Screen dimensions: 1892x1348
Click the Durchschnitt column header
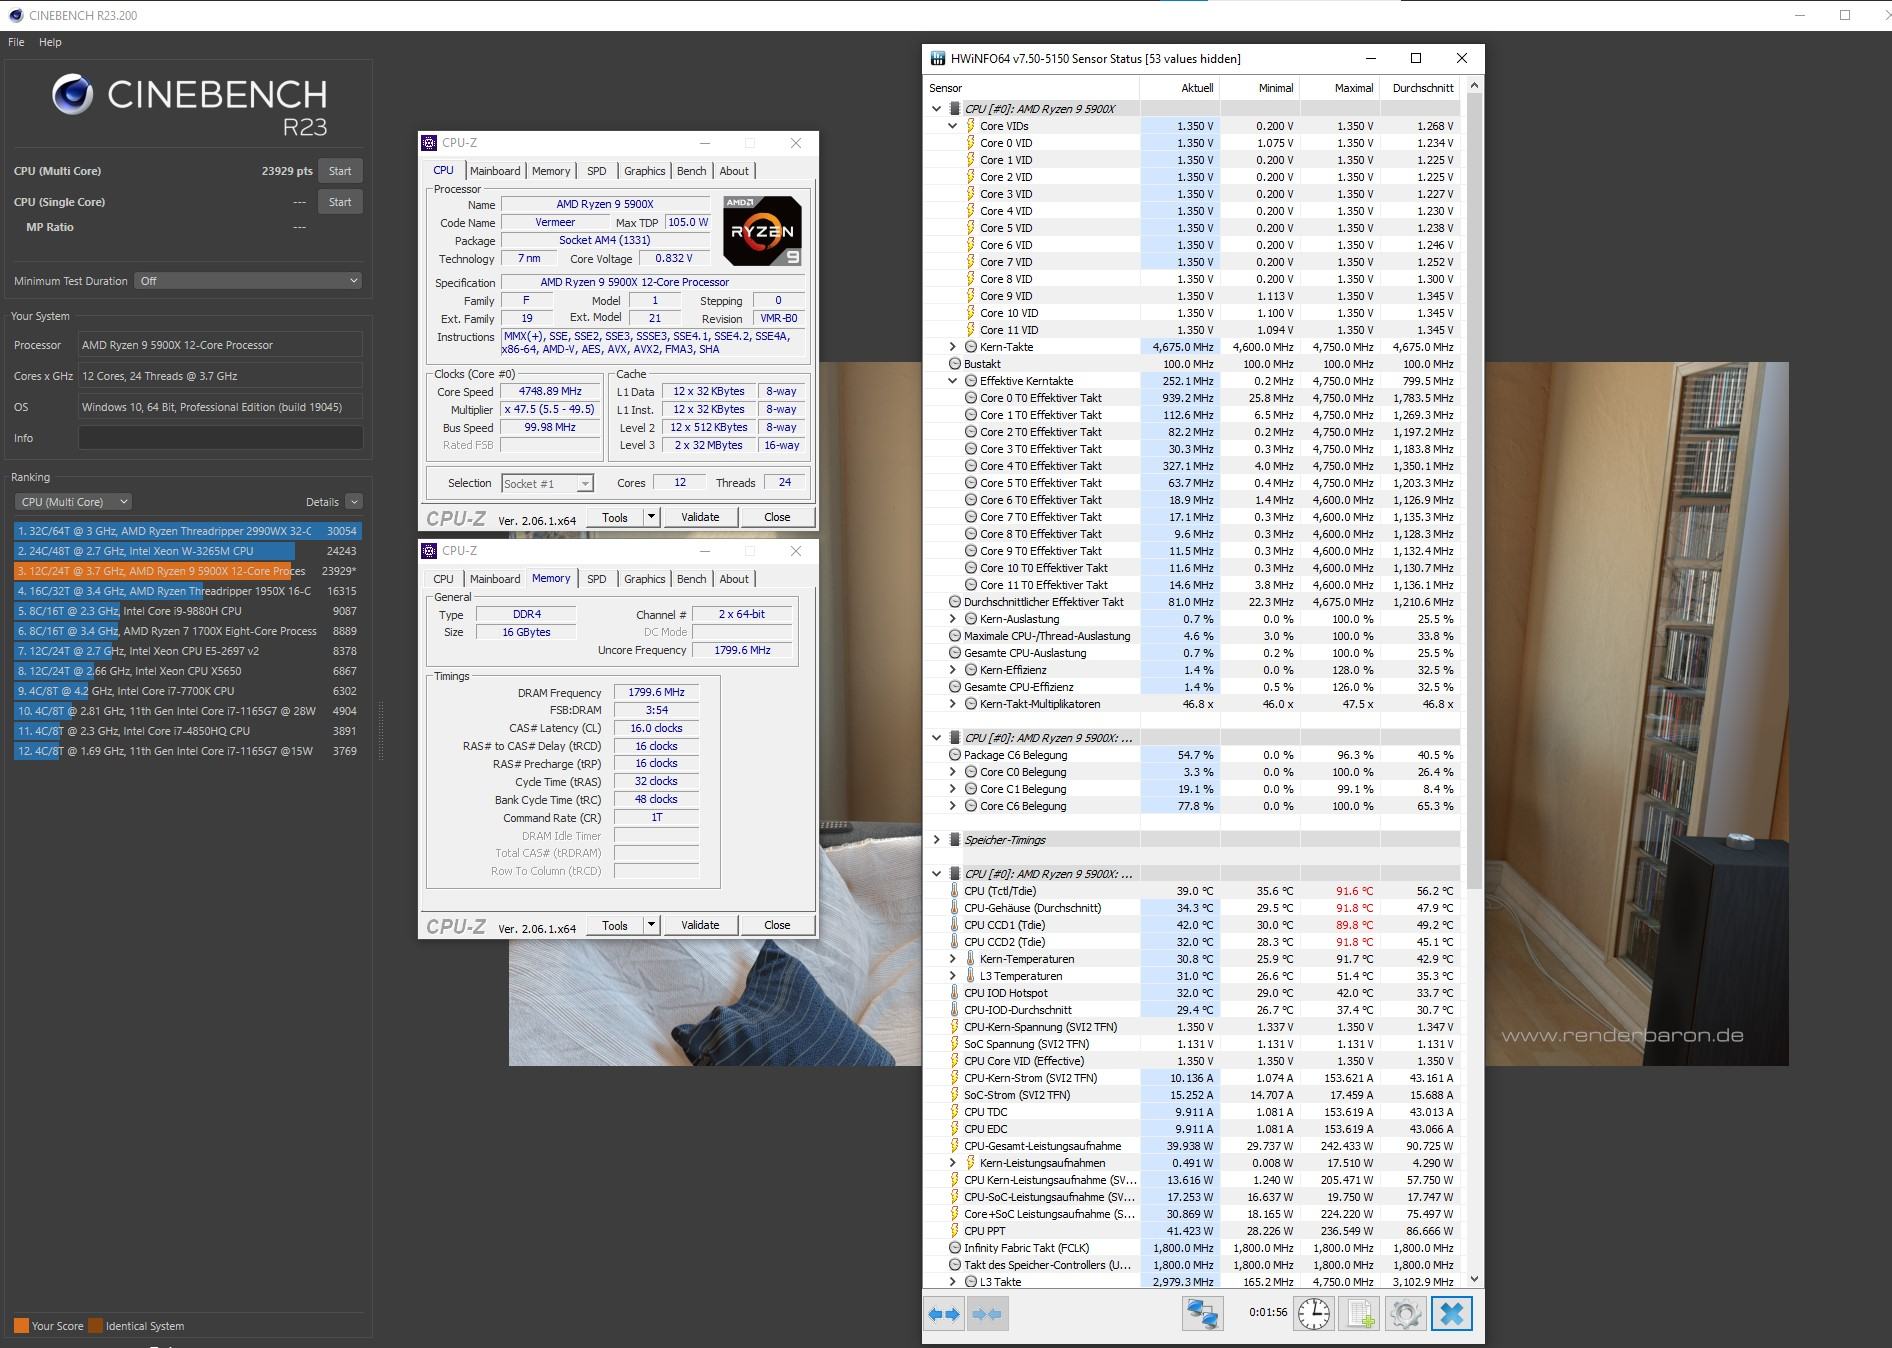[1420, 88]
